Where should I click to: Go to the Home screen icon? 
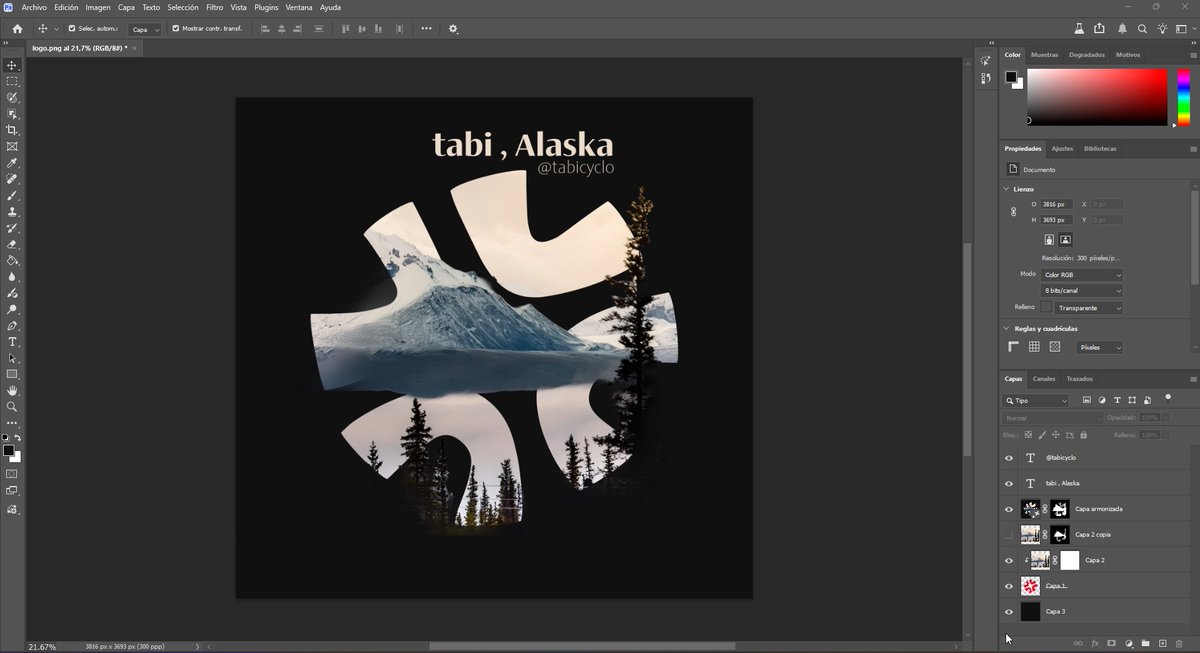point(17,29)
